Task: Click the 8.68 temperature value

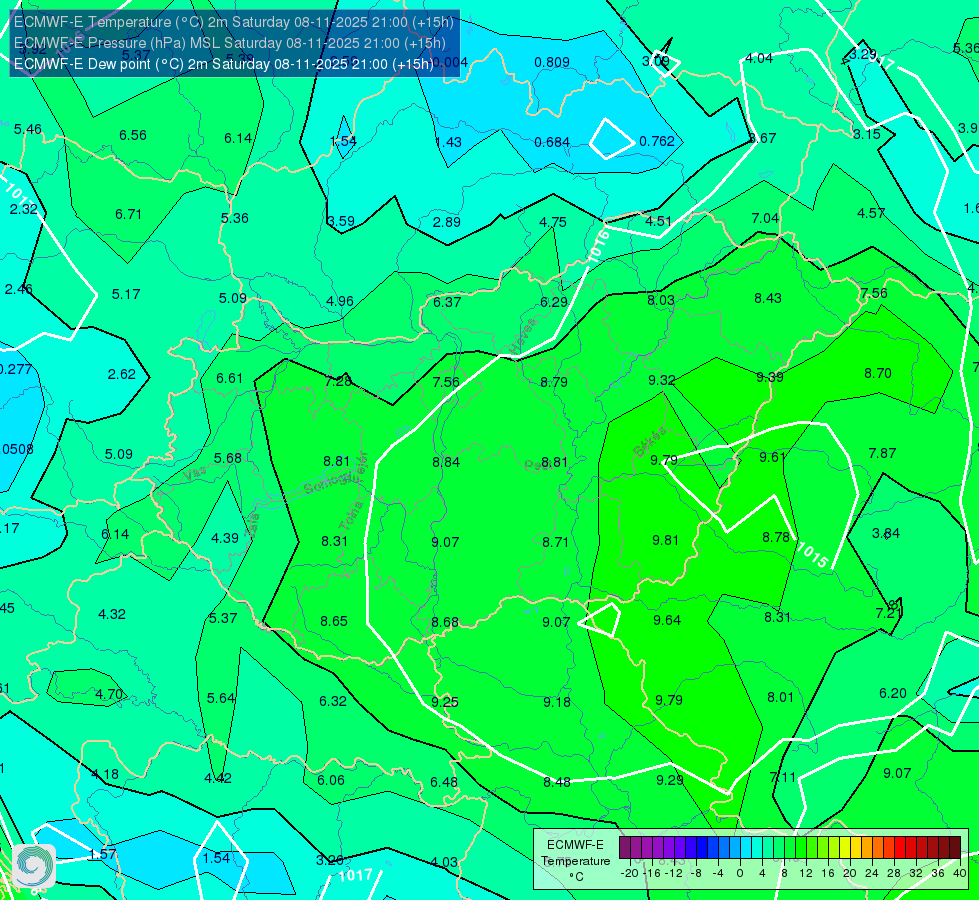Action: [445, 623]
